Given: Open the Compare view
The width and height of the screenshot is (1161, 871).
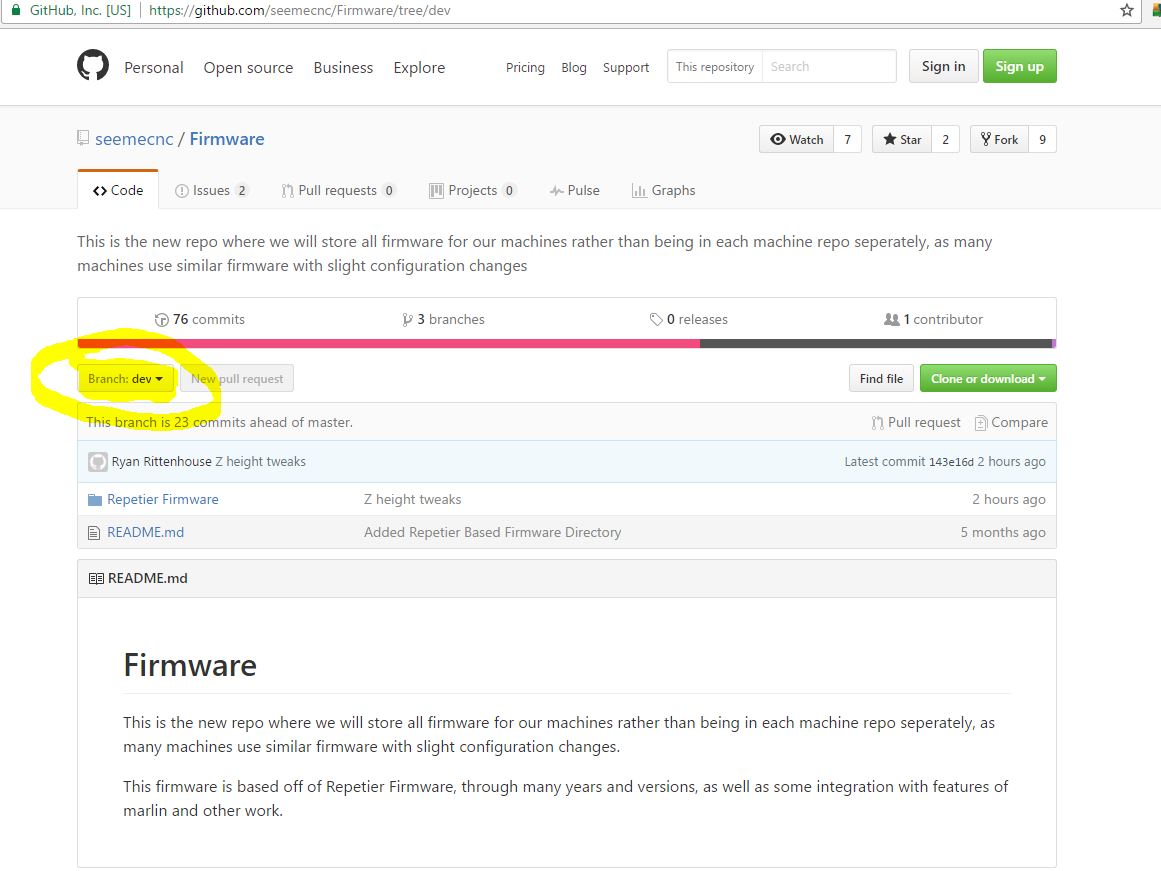Looking at the screenshot, I should [1011, 422].
